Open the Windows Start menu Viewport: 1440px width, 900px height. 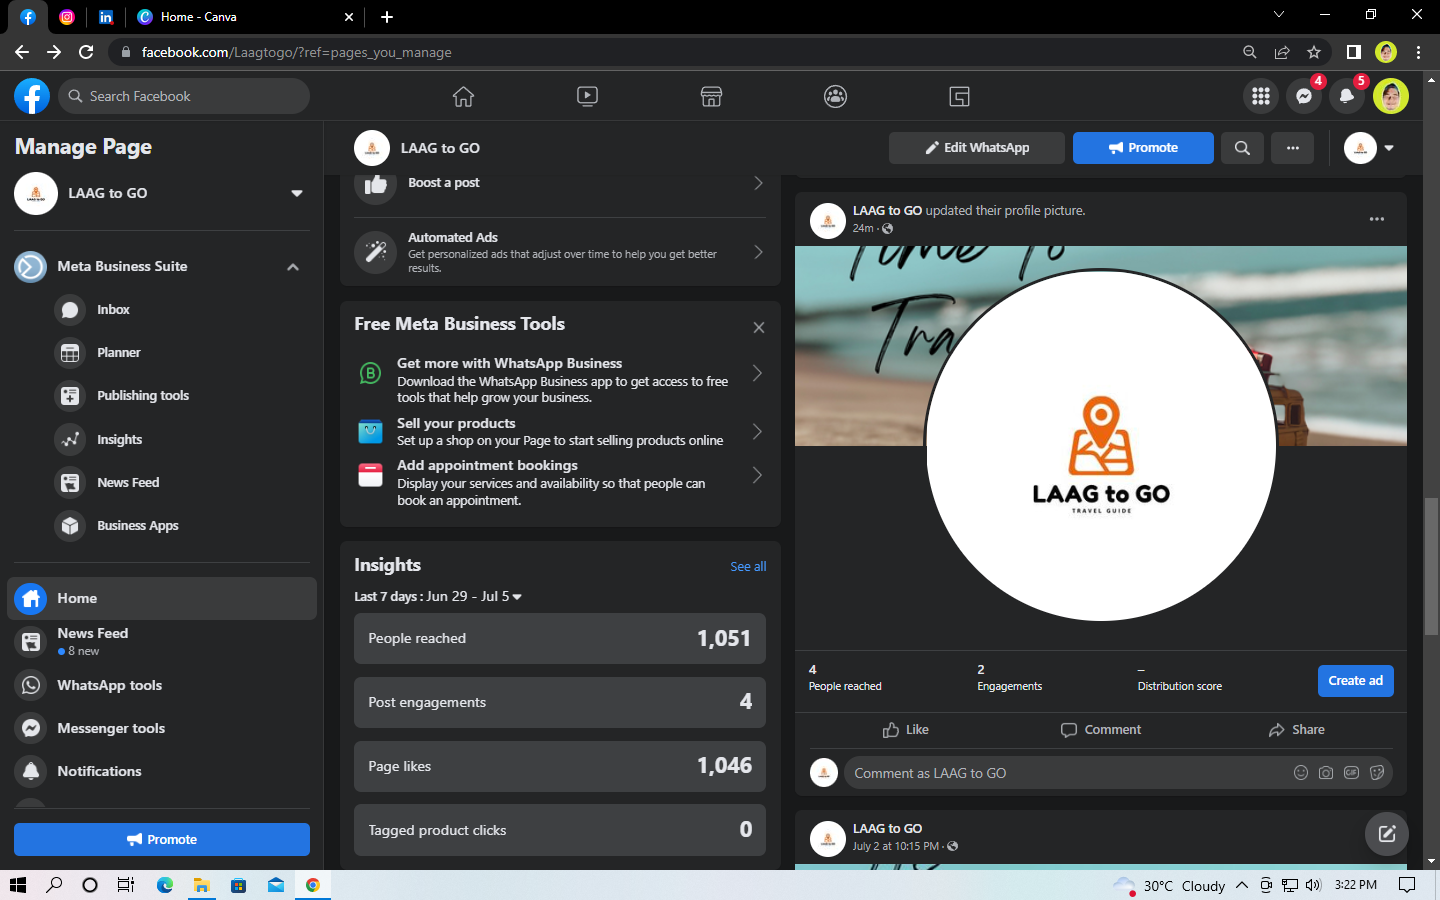(x=17, y=885)
